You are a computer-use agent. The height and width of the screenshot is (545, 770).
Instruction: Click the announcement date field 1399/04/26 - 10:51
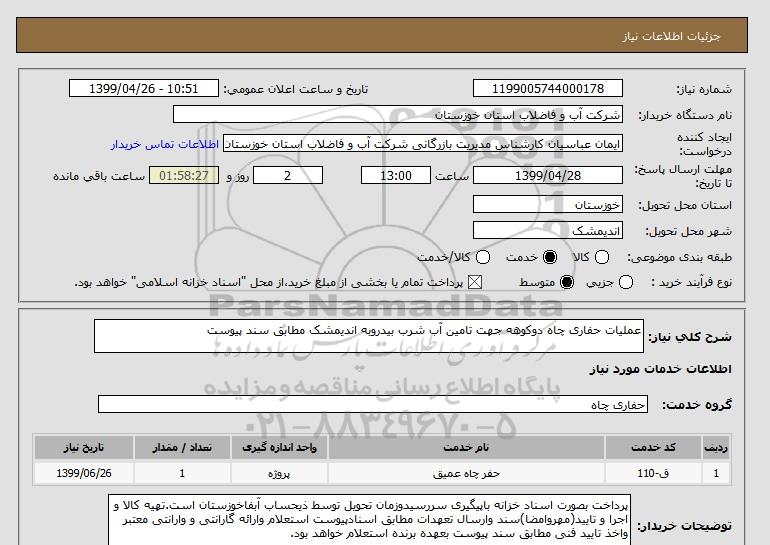[143, 88]
